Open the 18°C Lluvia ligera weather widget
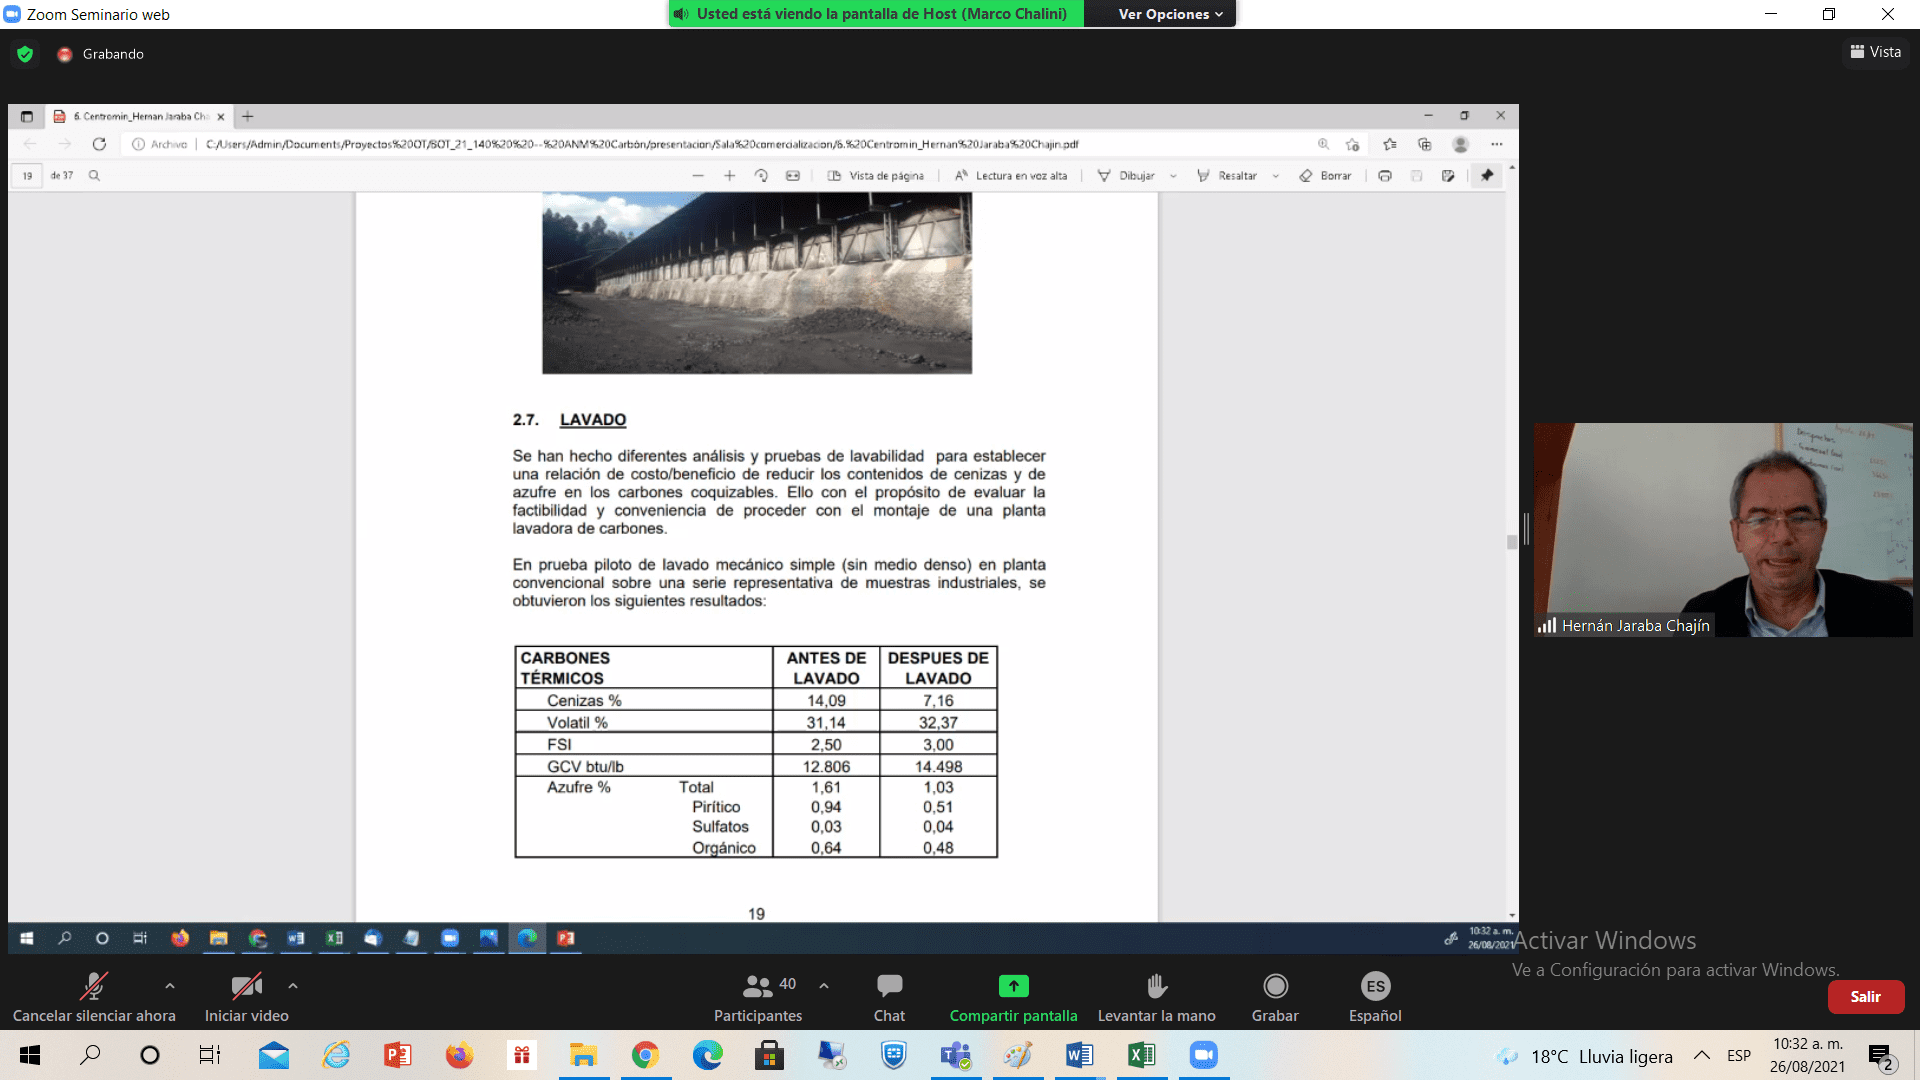The width and height of the screenshot is (1920, 1080). pos(1584,1056)
